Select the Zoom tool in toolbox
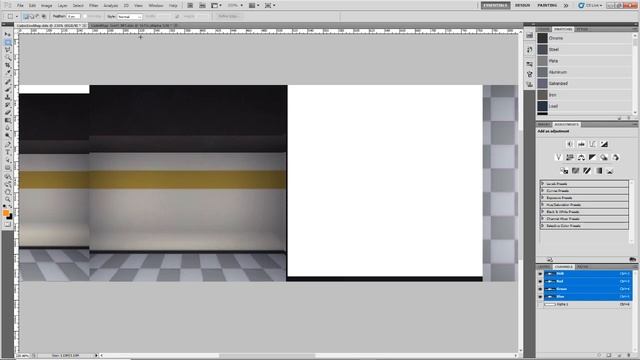The image size is (640, 360). pos(8,200)
